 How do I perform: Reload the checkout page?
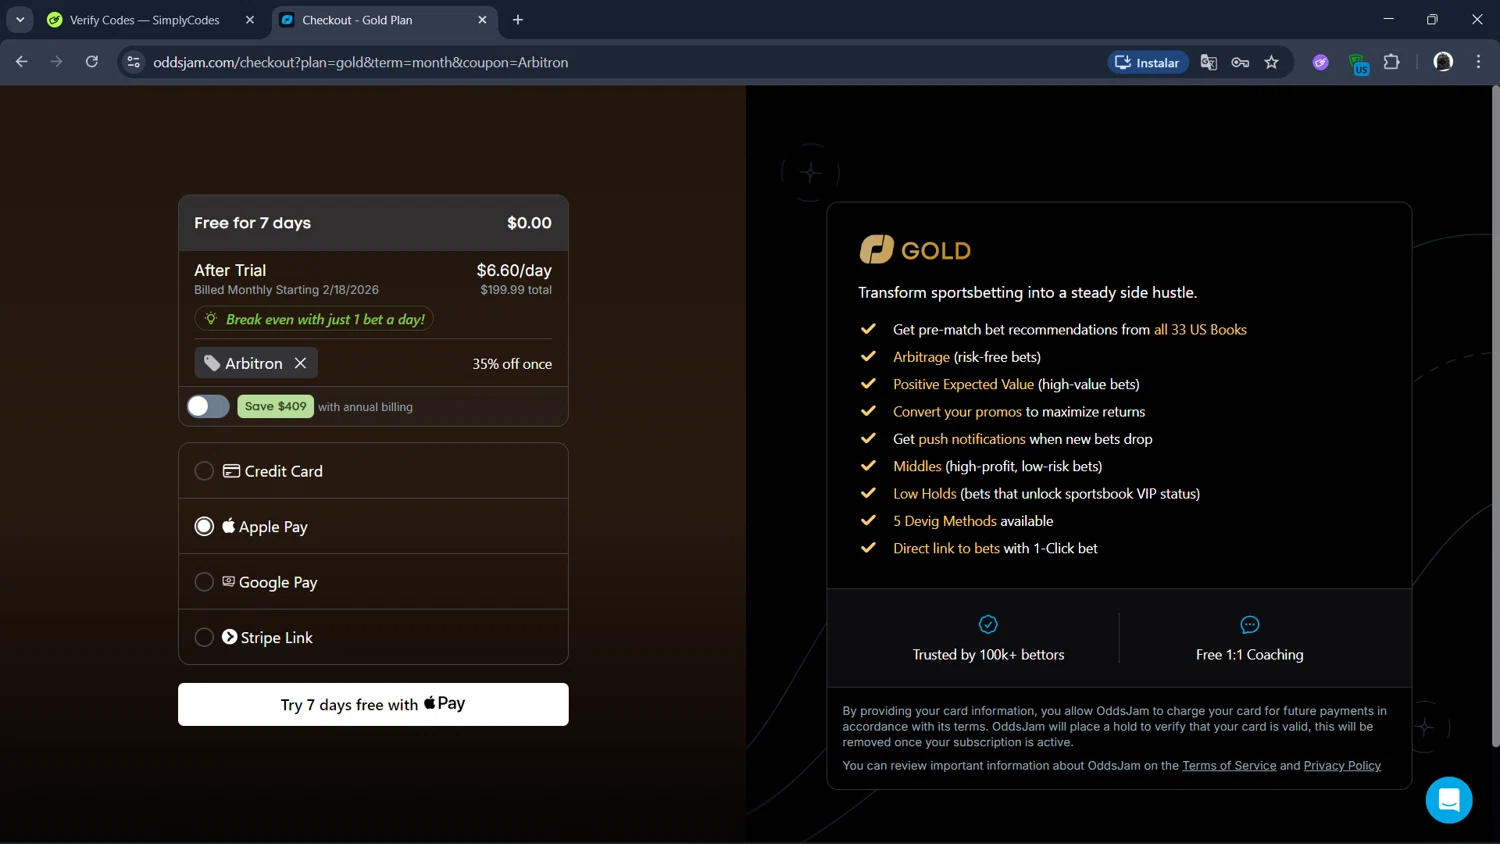91,62
